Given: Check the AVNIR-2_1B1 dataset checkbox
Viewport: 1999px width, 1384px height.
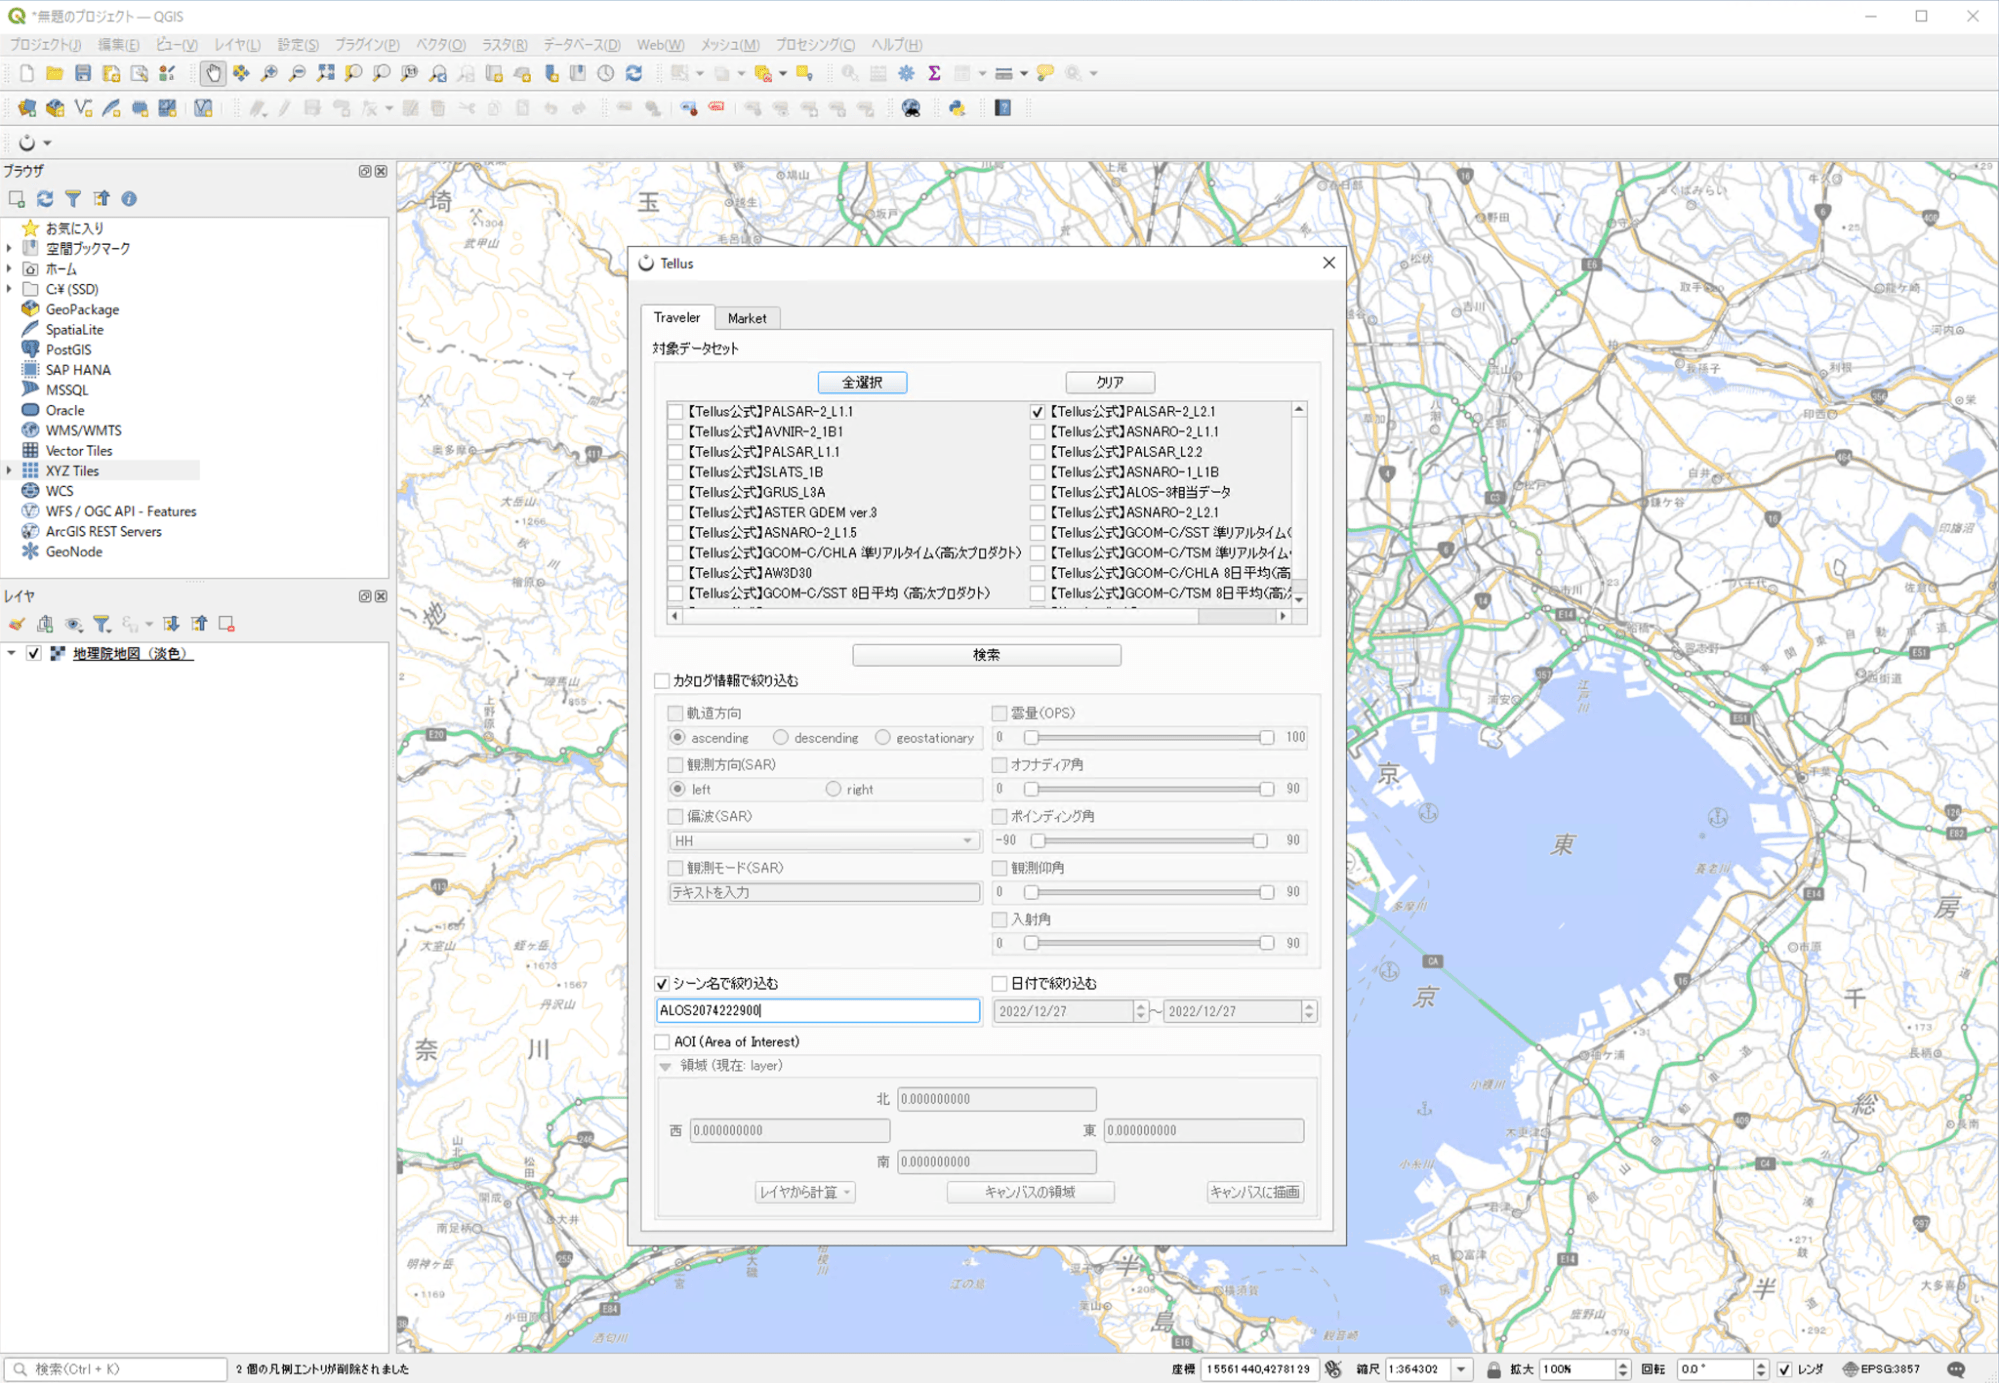Looking at the screenshot, I should click(x=676, y=432).
